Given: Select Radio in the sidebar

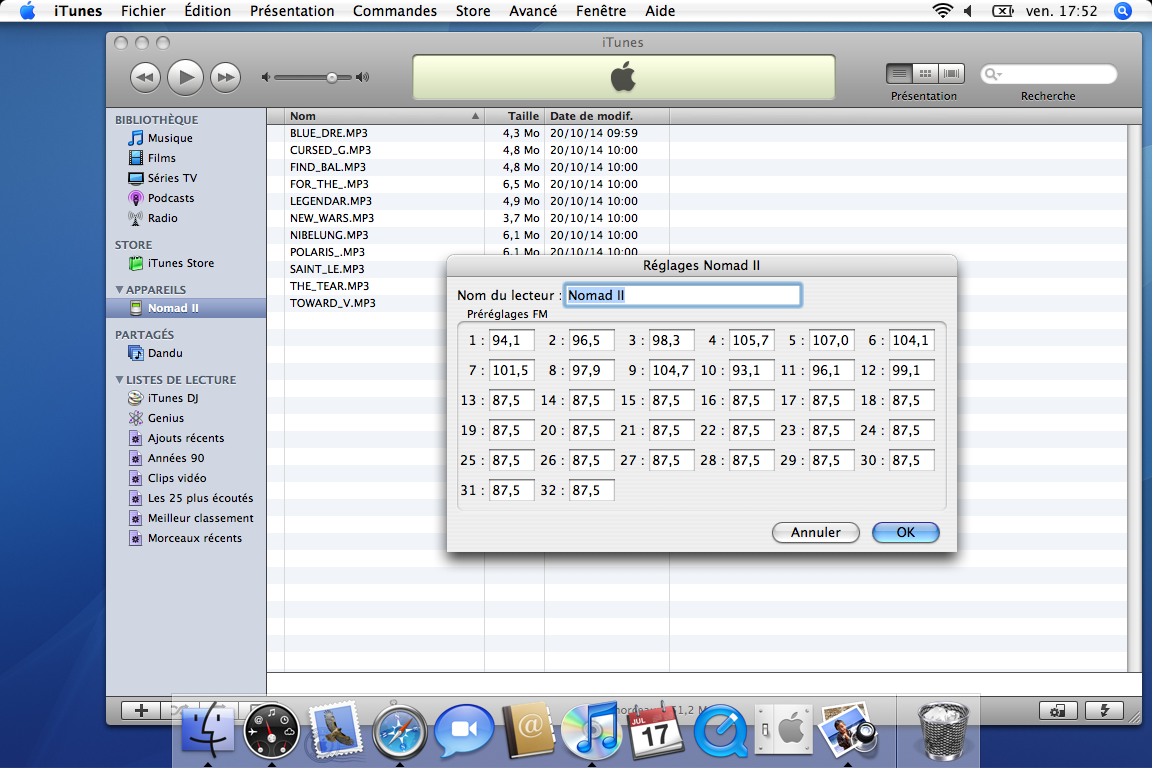Looking at the screenshot, I should tap(162, 218).
